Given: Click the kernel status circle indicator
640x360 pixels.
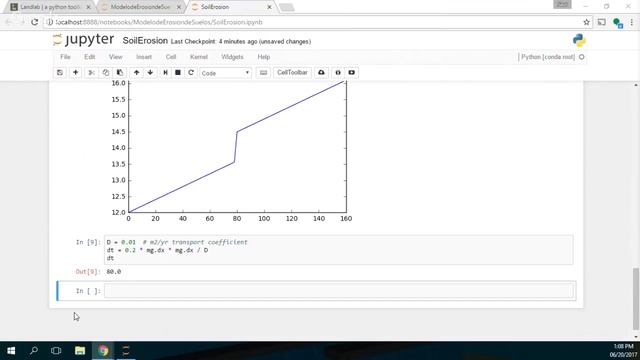Looking at the screenshot, I should [x=582, y=57].
